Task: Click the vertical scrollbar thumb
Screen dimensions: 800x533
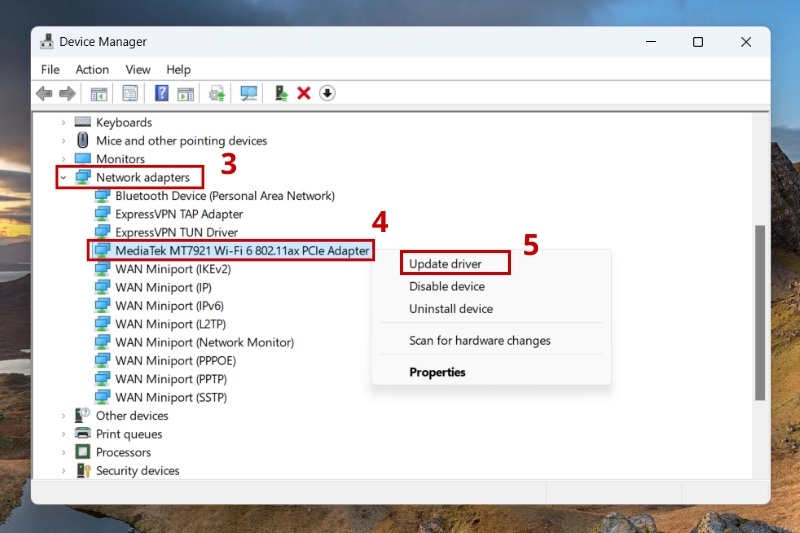Action: [760, 313]
